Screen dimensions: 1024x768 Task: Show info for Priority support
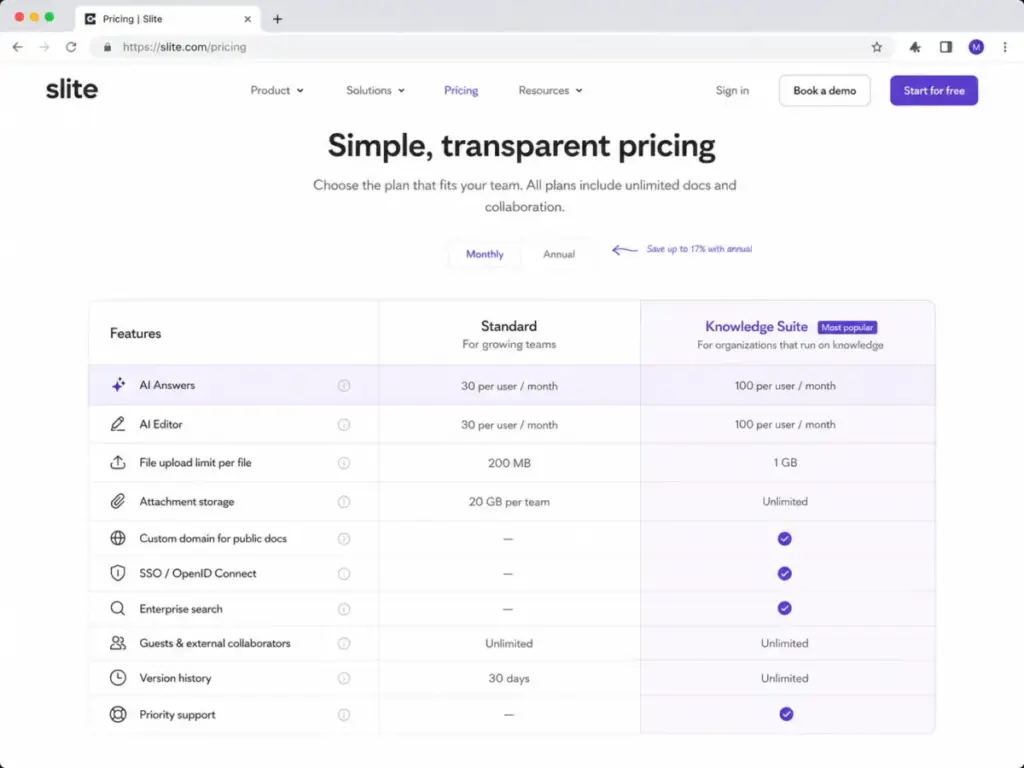(344, 714)
